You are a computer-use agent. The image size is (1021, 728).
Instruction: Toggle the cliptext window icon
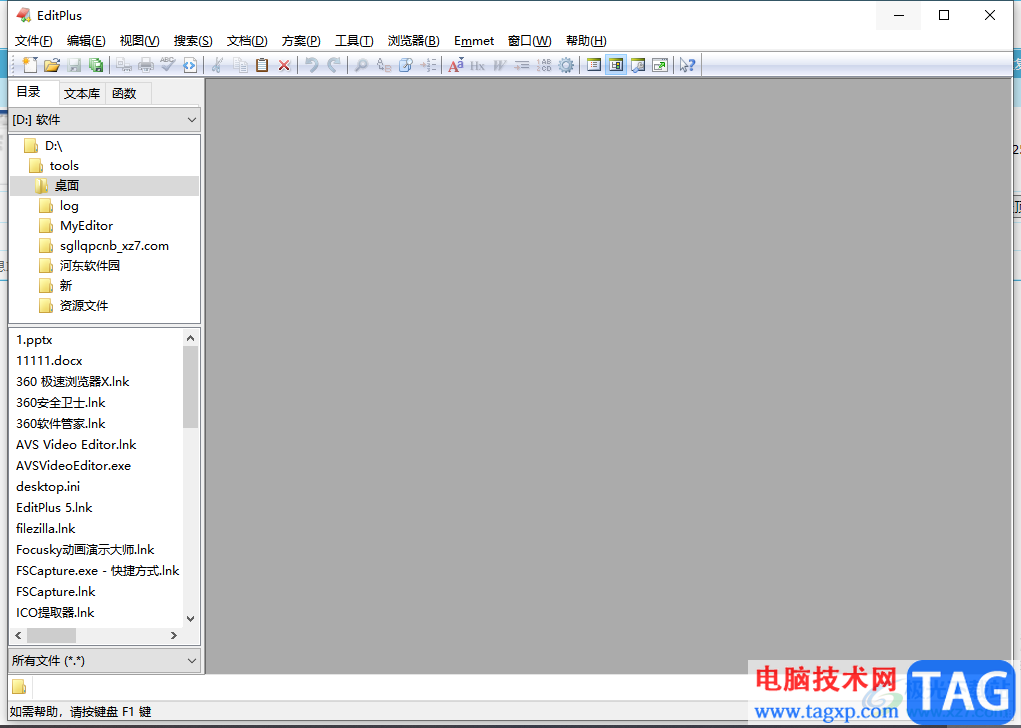coord(593,64)
